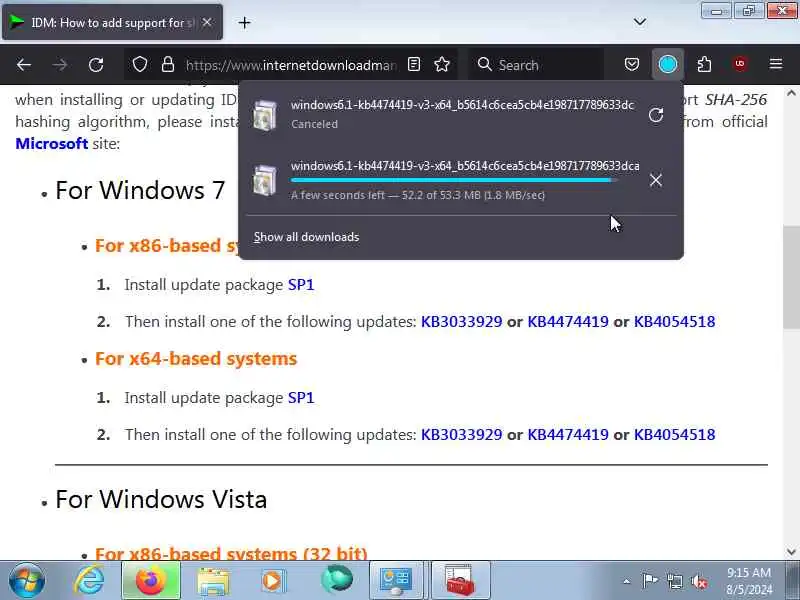Open Windows Media Player from taskbar
The width and height of the screenshot is (800, 600).
[272, 581]
